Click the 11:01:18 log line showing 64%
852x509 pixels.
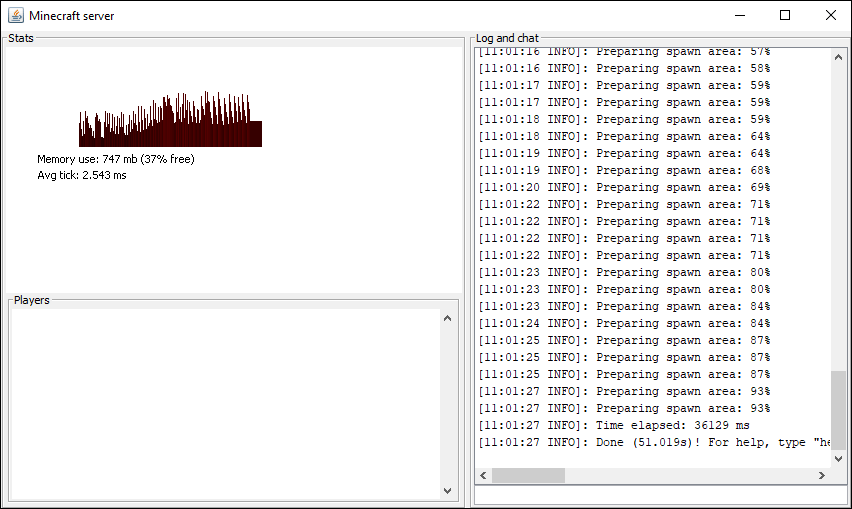tap(624, 136)
